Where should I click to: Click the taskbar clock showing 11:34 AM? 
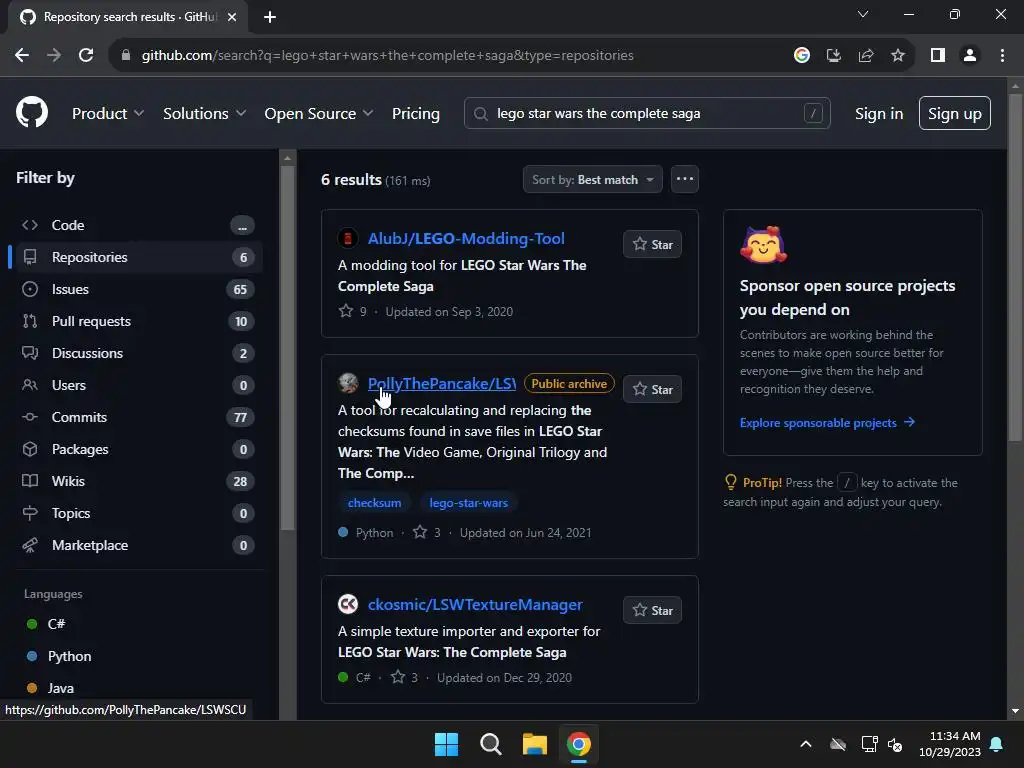[x=949, y=744]
